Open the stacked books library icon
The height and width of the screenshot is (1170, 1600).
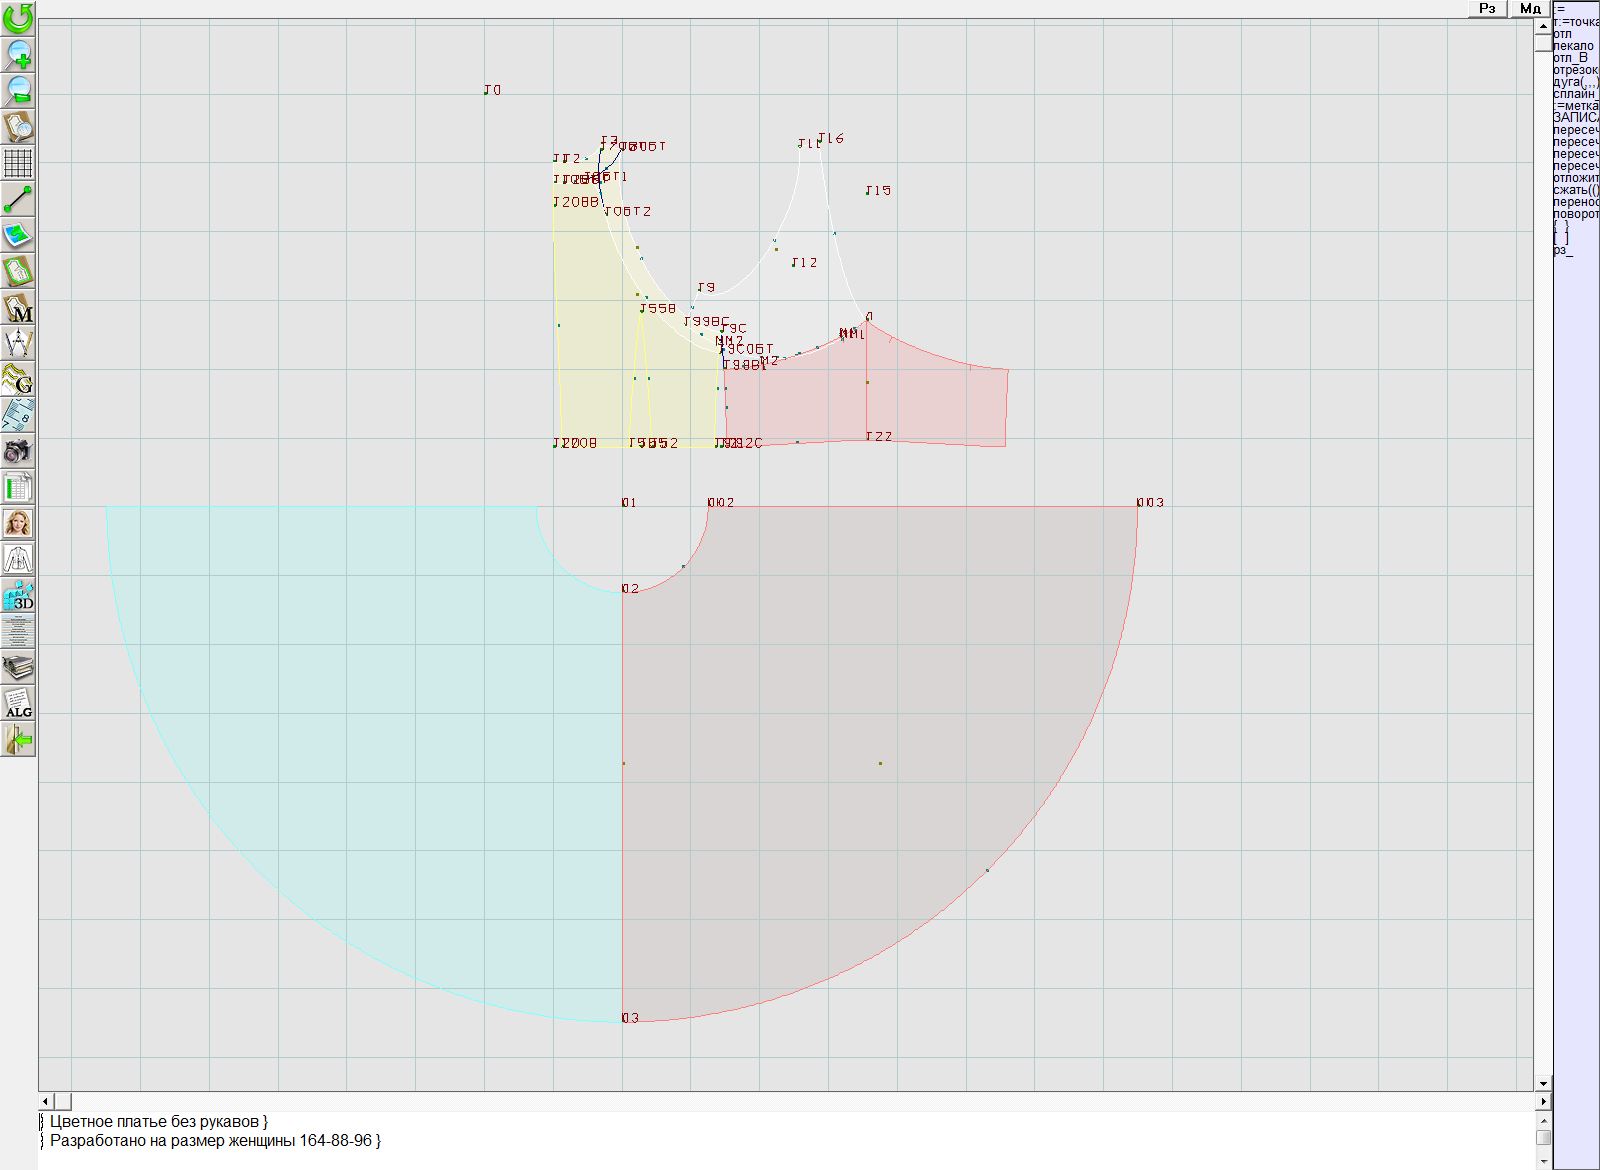18,667
